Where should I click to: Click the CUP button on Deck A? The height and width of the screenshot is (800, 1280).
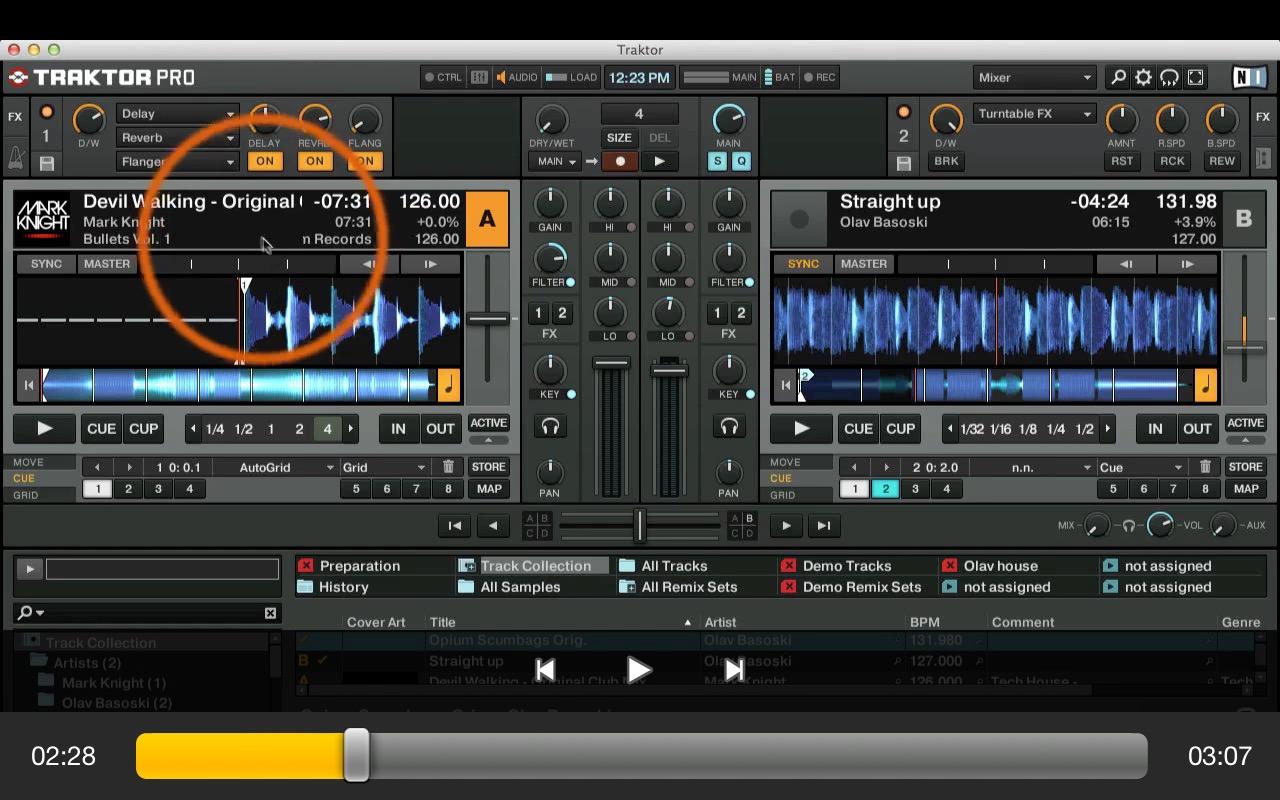143,429
